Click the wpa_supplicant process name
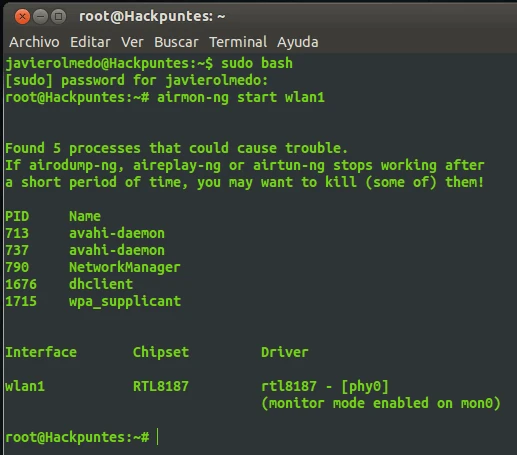517x455 pixels. point(125,302)
